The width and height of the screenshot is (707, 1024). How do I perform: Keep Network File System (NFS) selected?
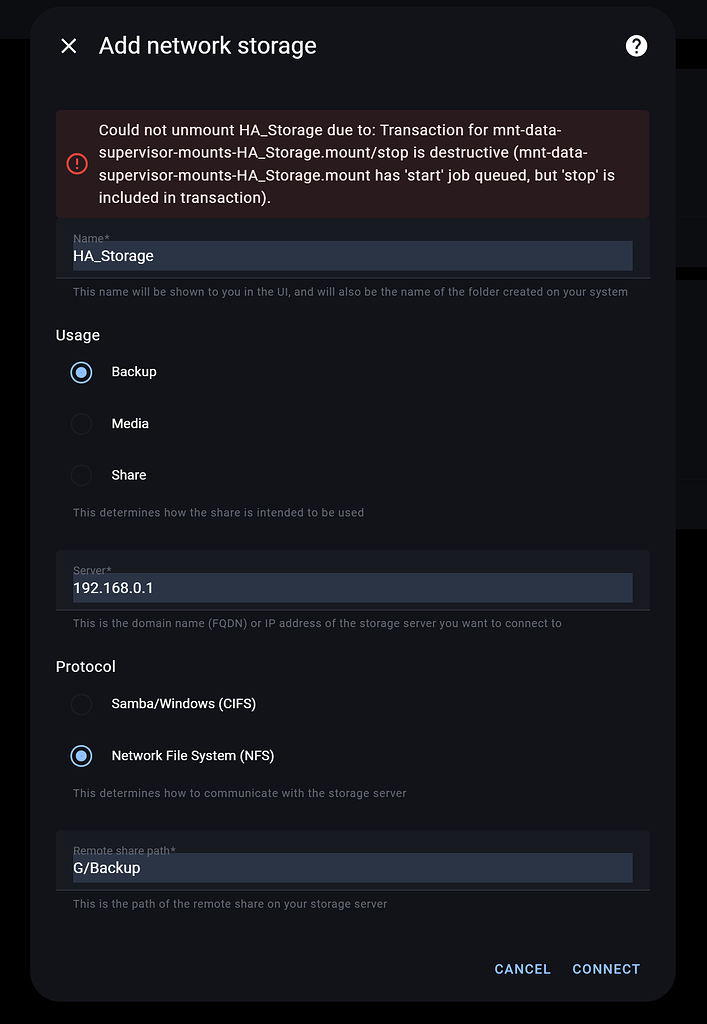point(81,756)
